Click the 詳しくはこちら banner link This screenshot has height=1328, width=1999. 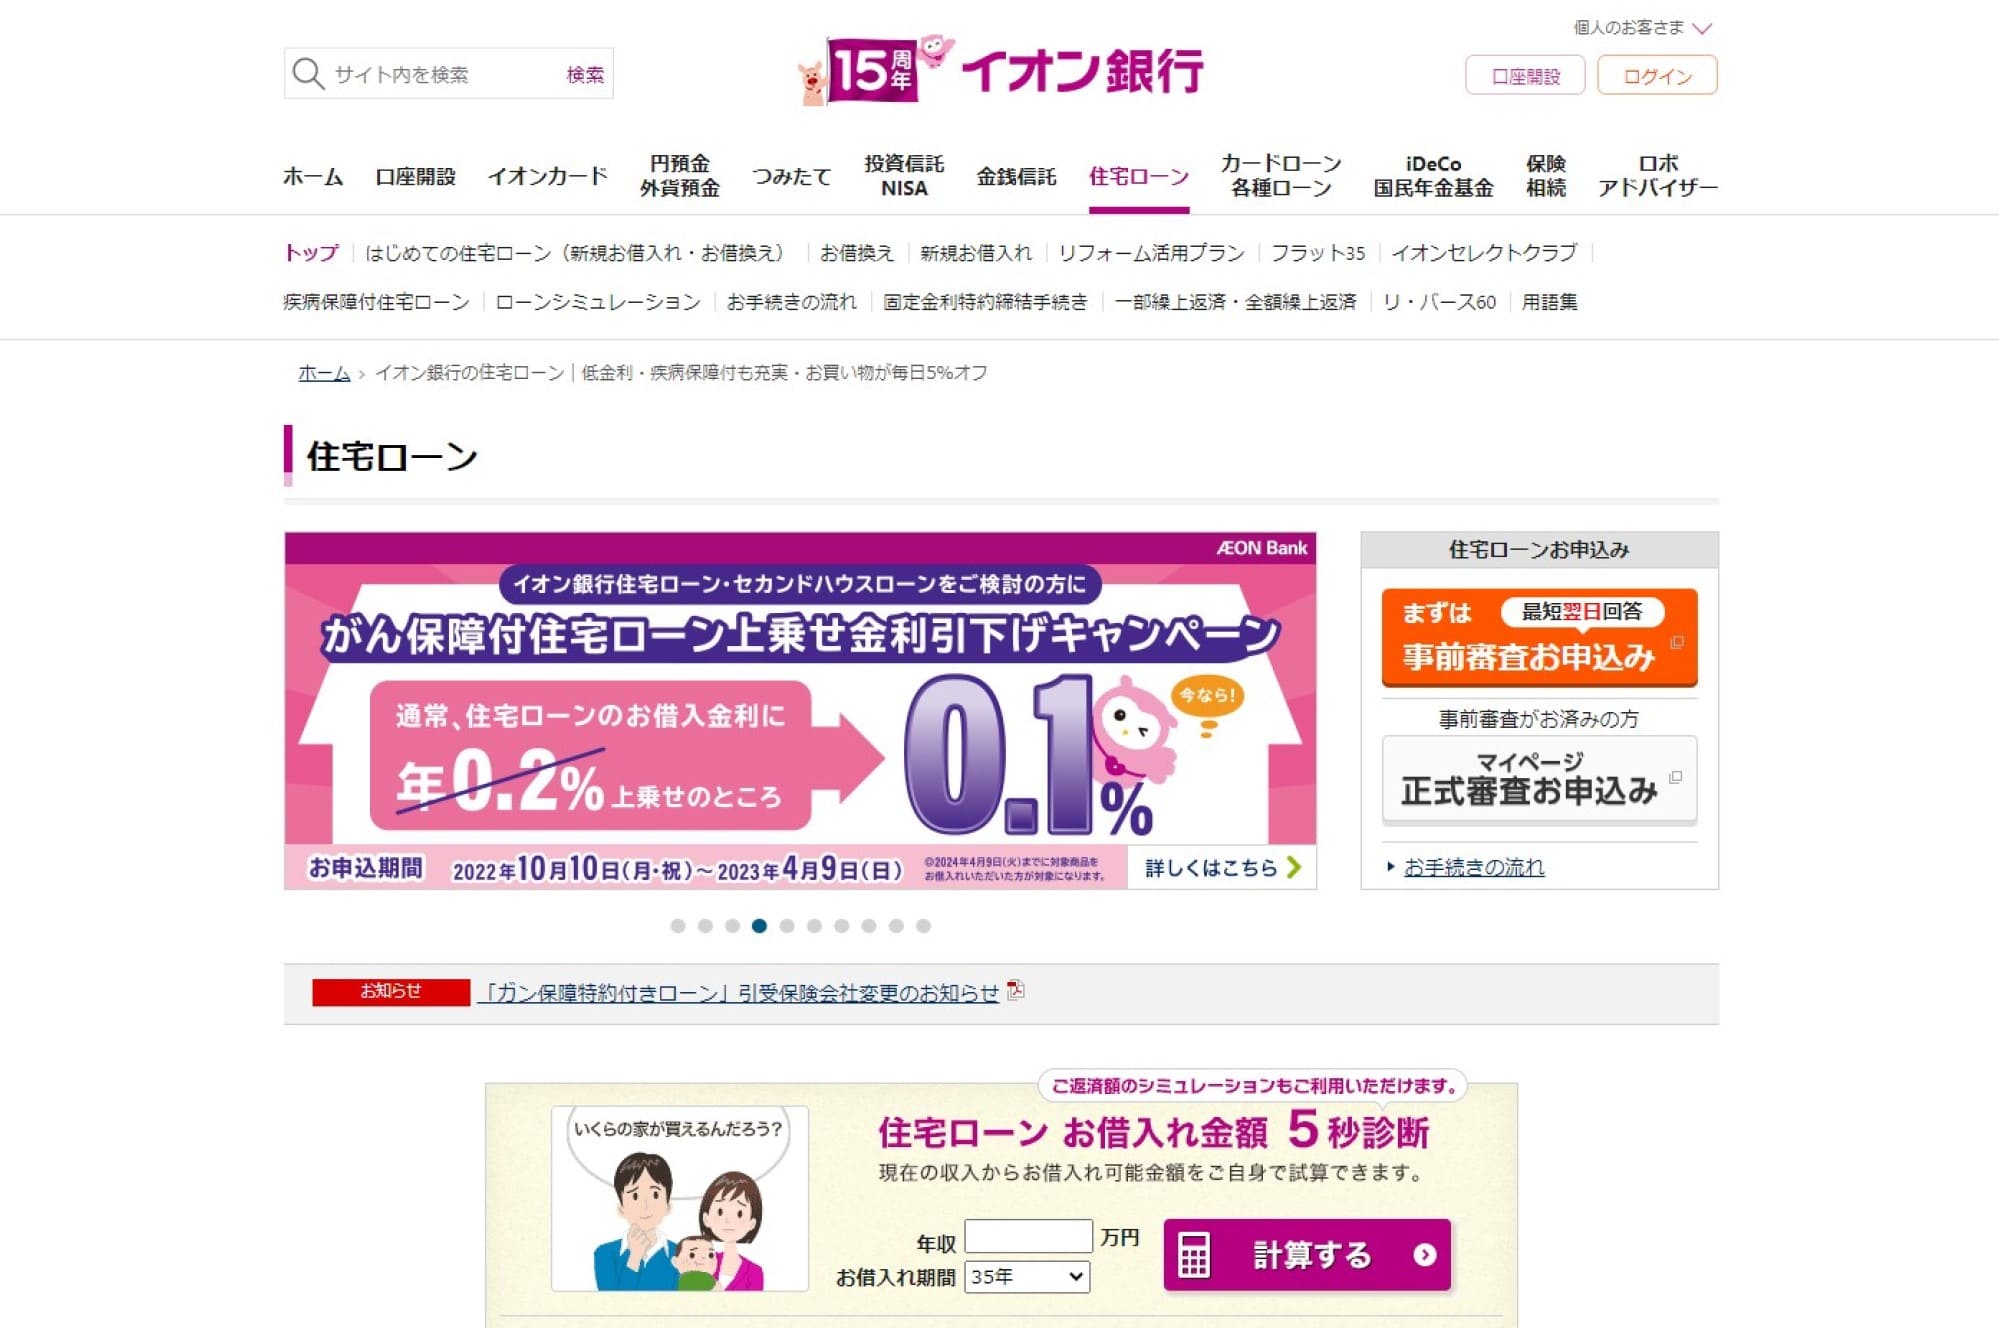(x=1222, y=867)
